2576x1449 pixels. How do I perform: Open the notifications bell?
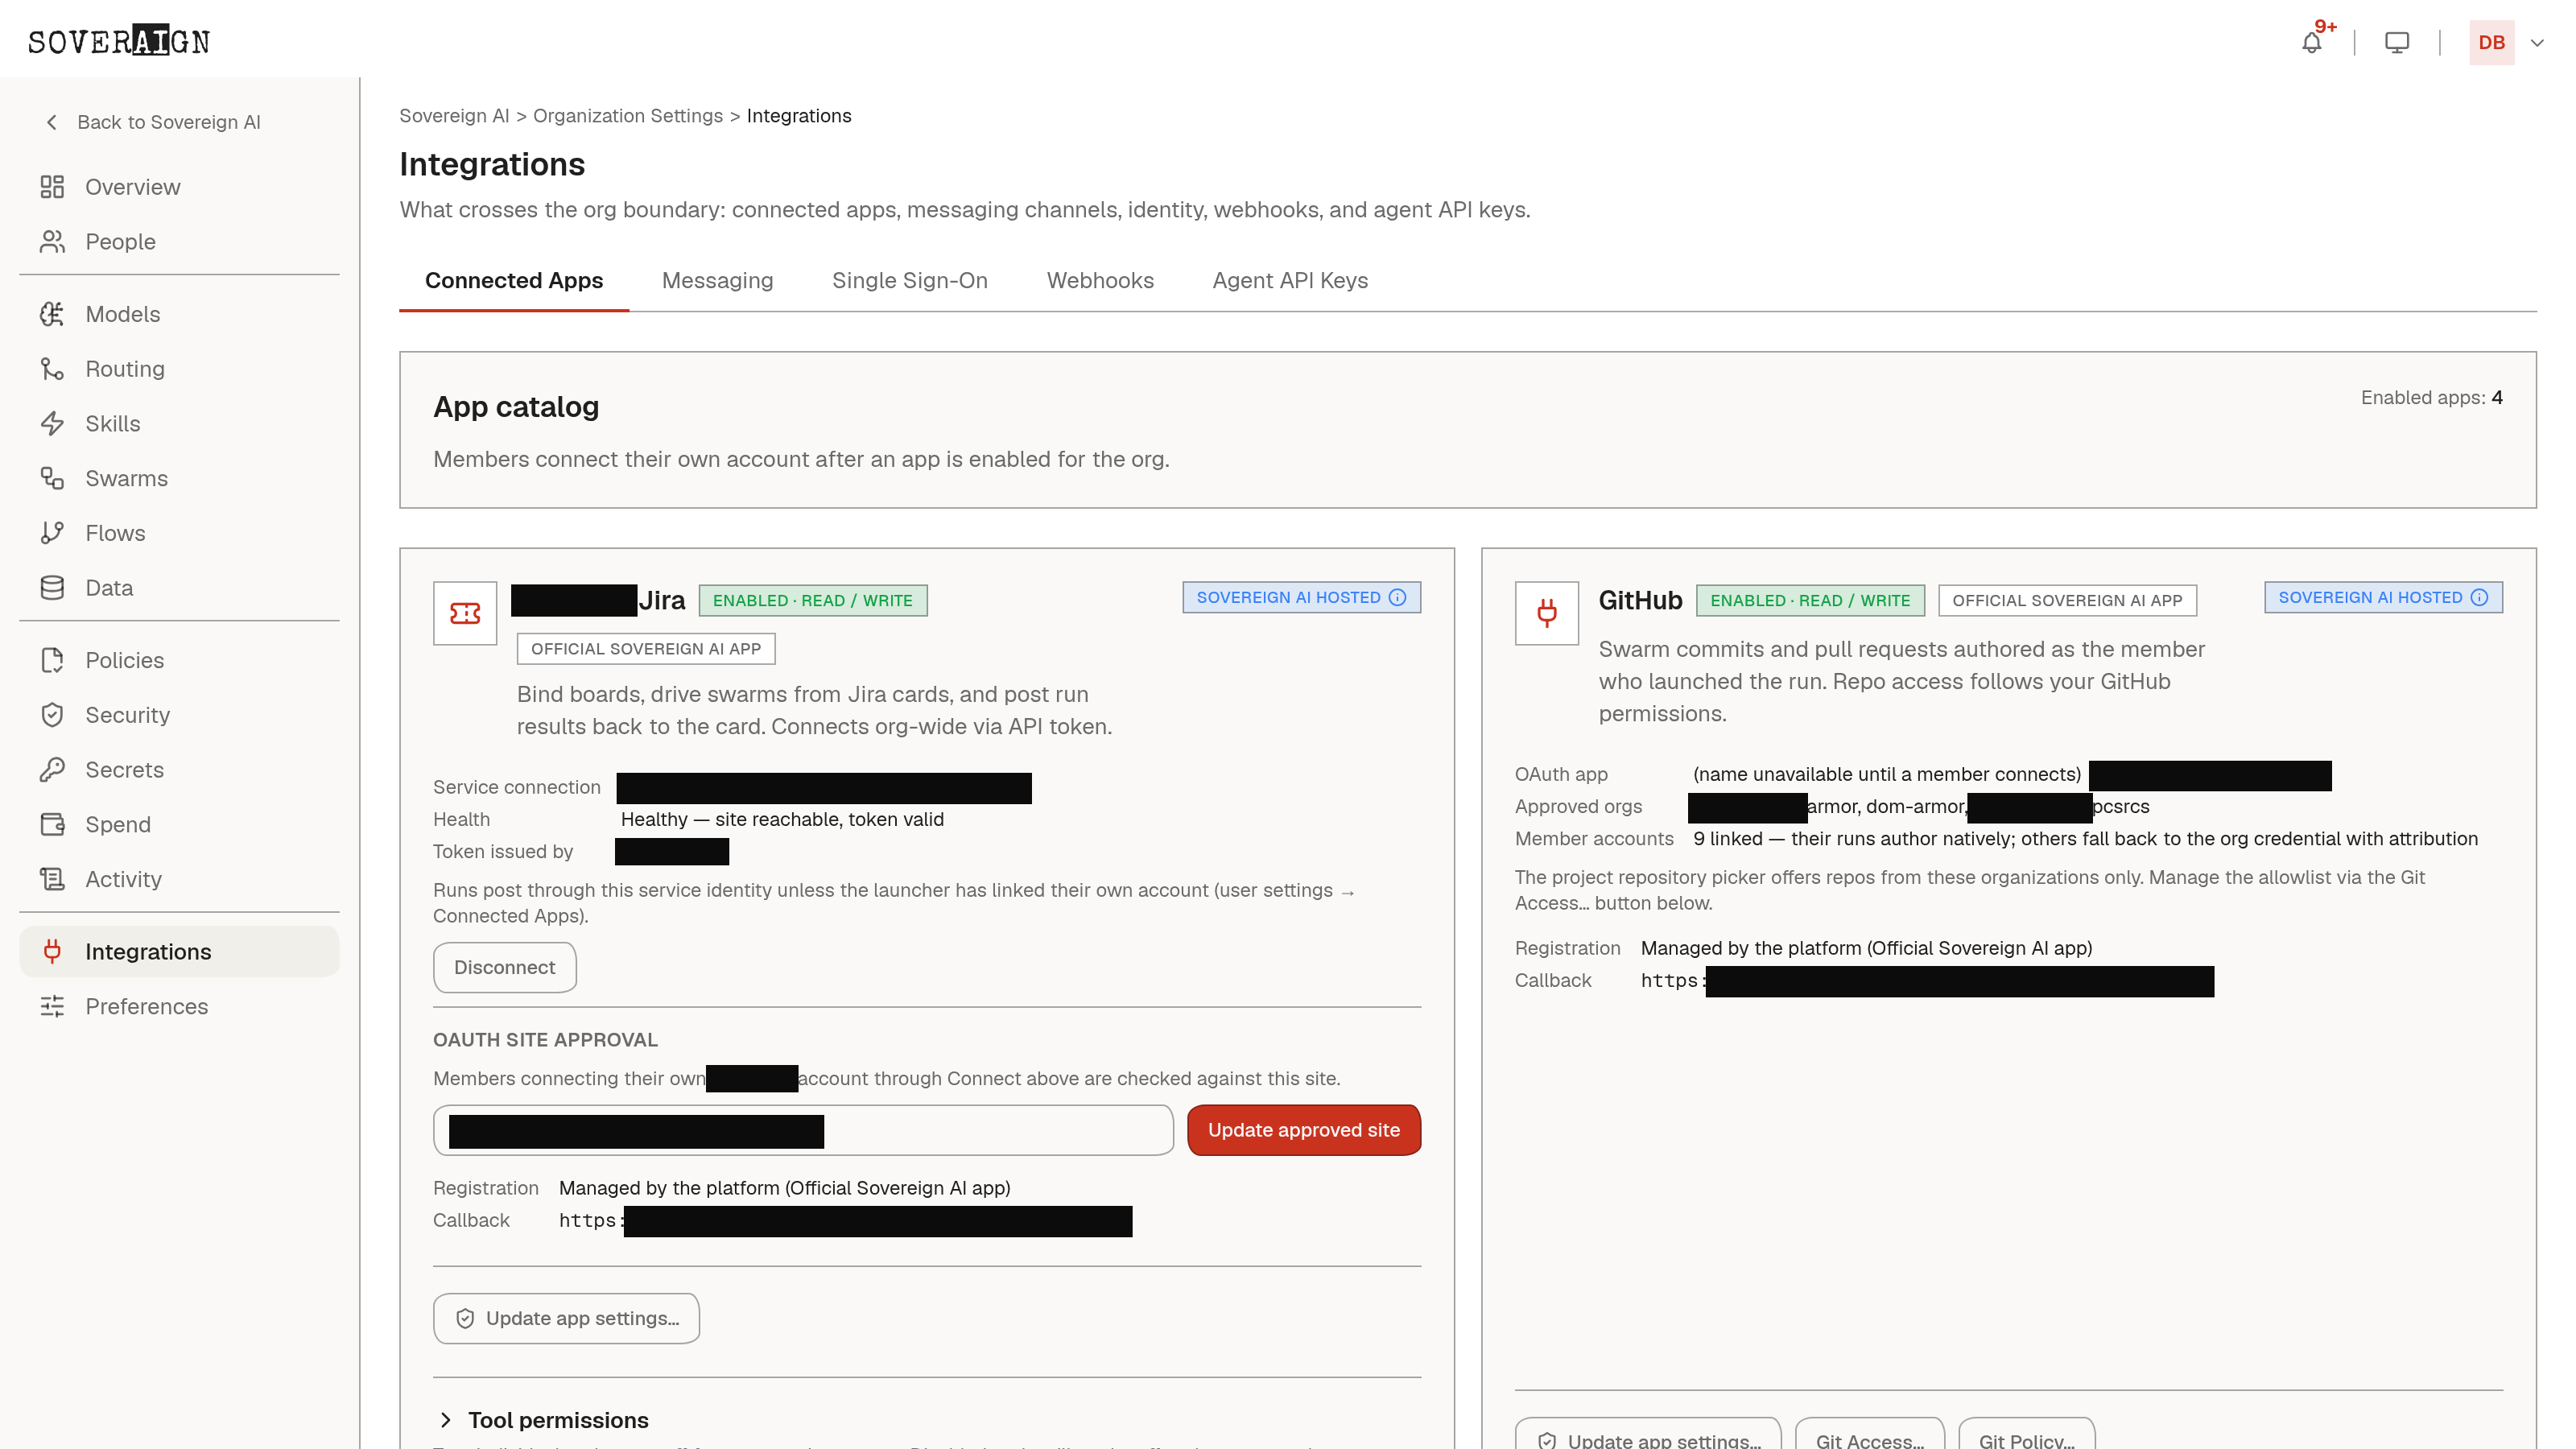[2311, 42]
